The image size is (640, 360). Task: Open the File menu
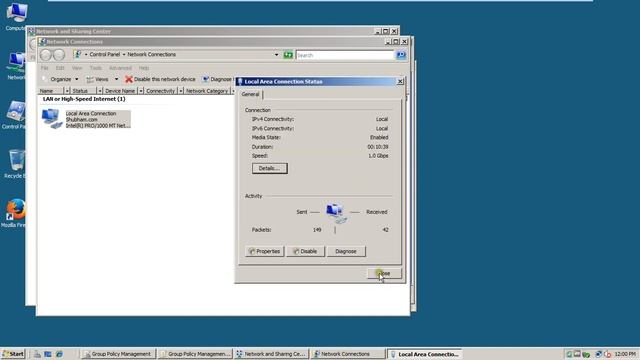coord(44,68)
